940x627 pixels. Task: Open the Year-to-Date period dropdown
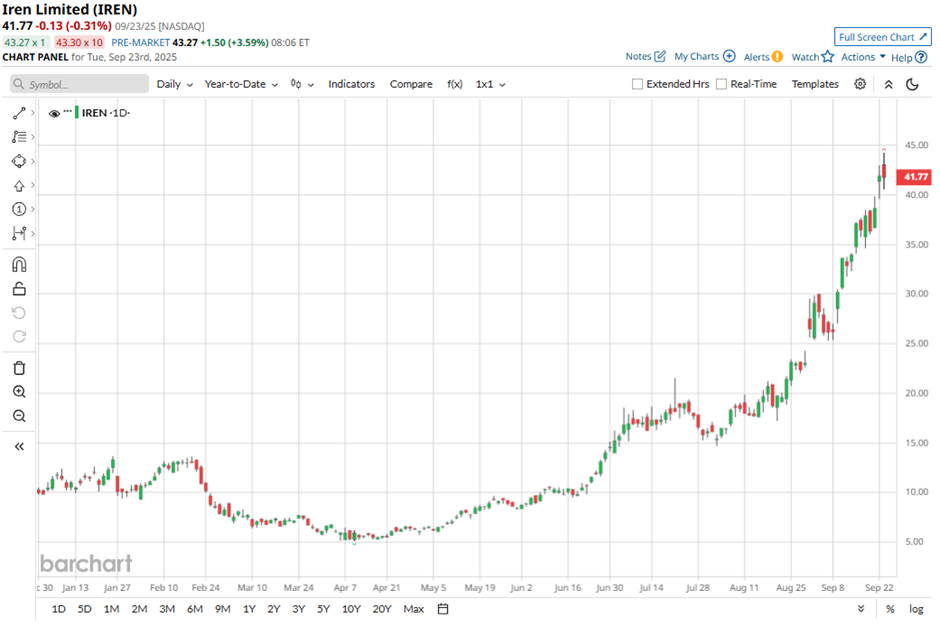tap(241, 85)
